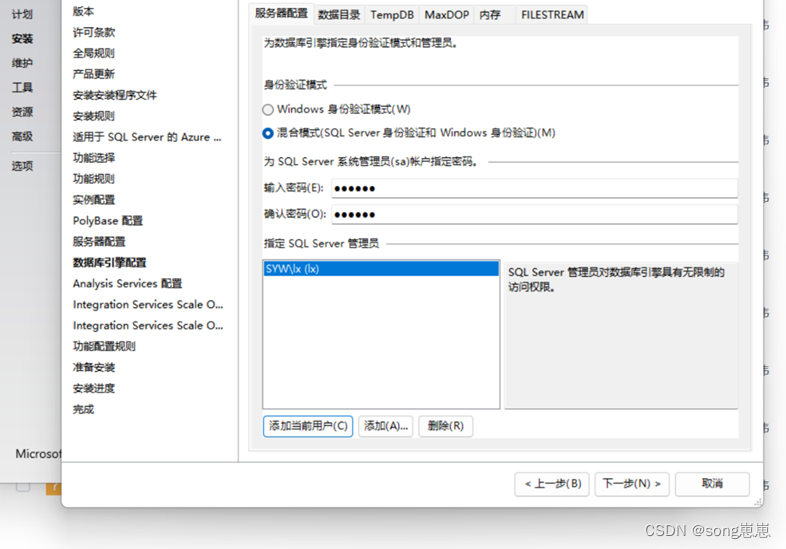Open the MaxDOP tab

[x=446, y=15]
